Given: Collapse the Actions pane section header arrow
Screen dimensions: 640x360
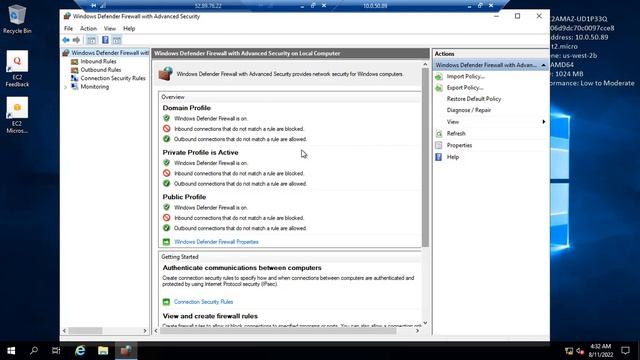Looking at the screenshot, I should [x=543, y=65].
